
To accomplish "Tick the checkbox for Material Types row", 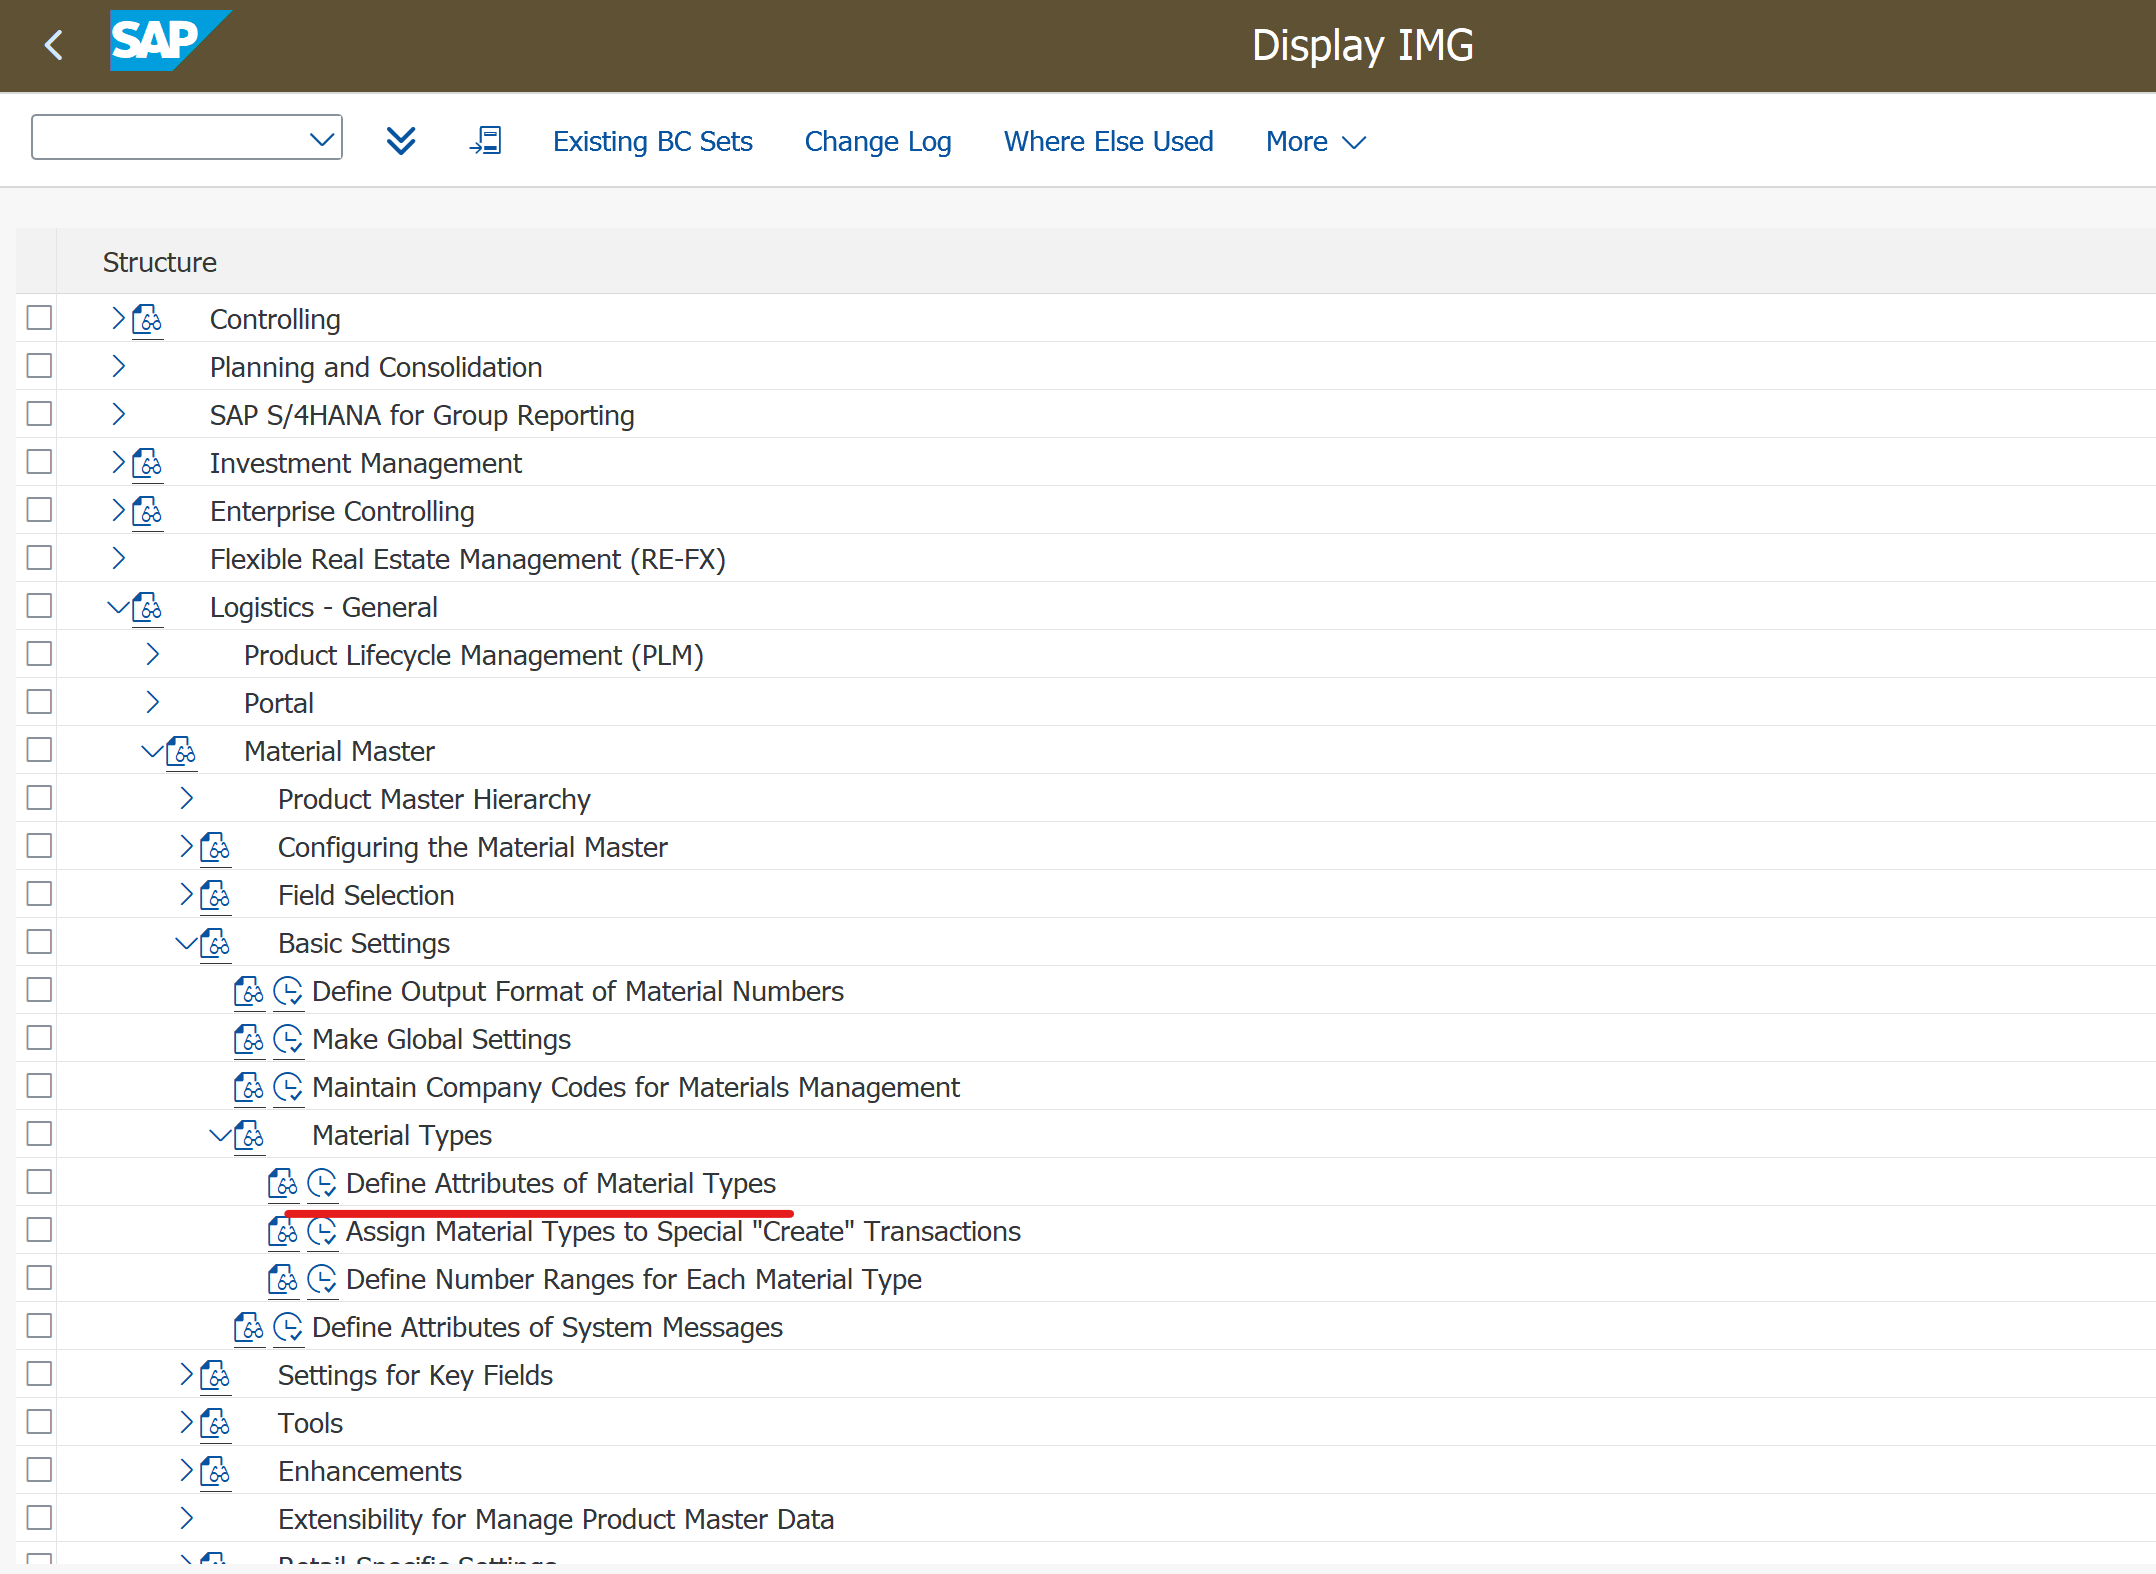I will click(x=39, y=1134).
